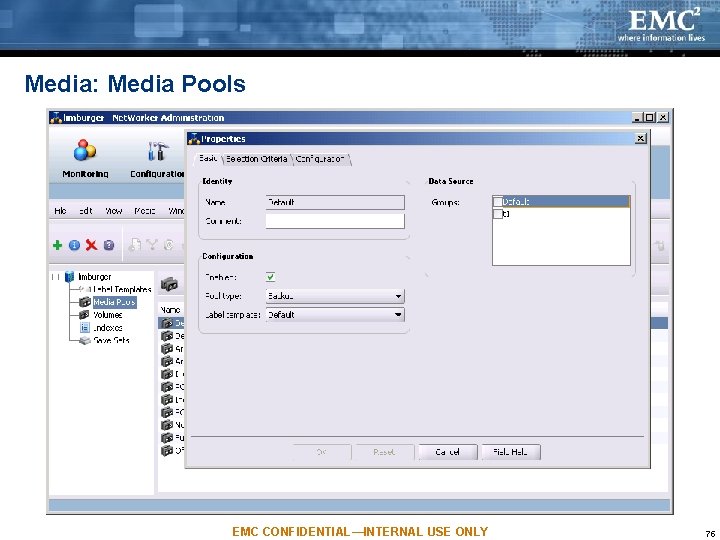Check the Default group checkbox
The width and height of the screenshot is (720, 540).
498,202
